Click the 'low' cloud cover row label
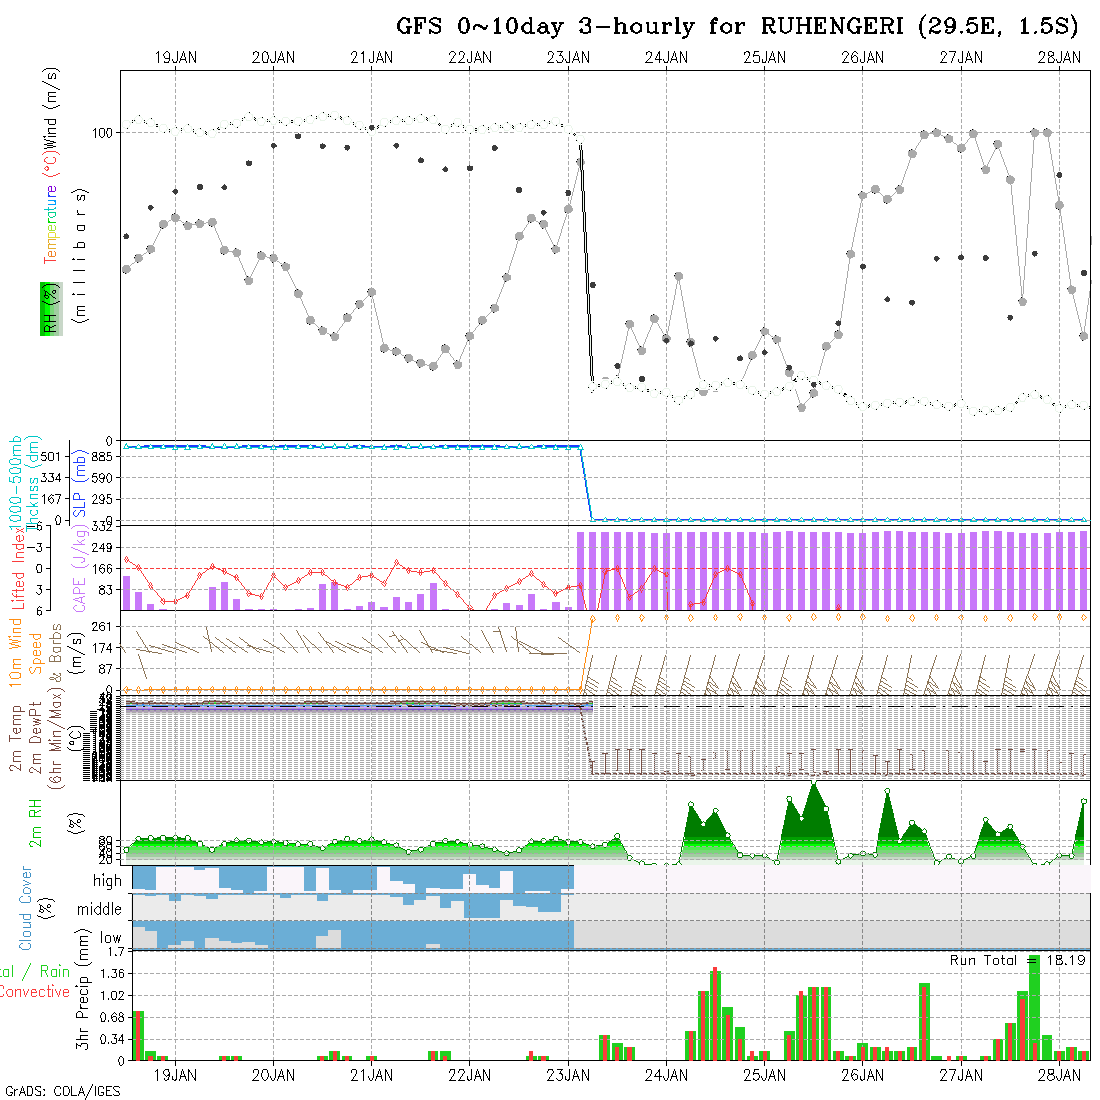 (110, 939)
